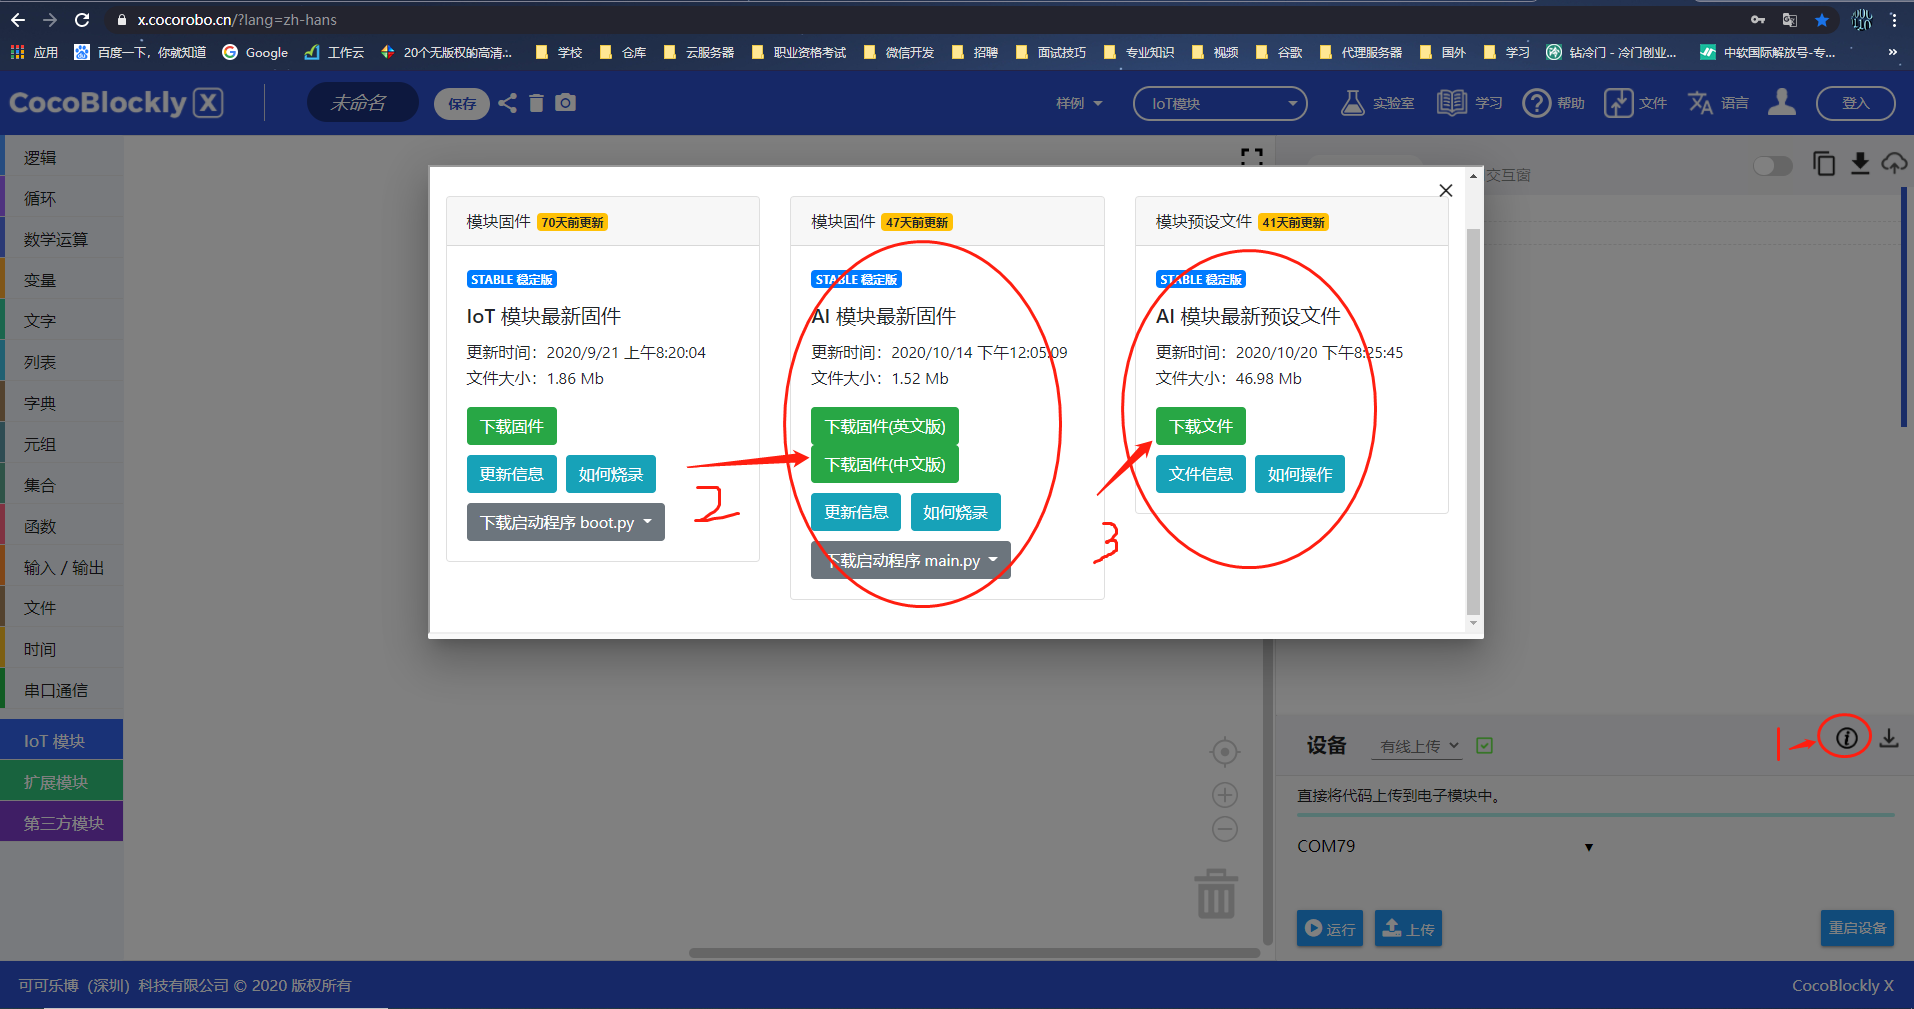The width and height of the screenshot is (1914, 1009).
Task: Select the IoT 模块 category
Action: coord(62,740)
